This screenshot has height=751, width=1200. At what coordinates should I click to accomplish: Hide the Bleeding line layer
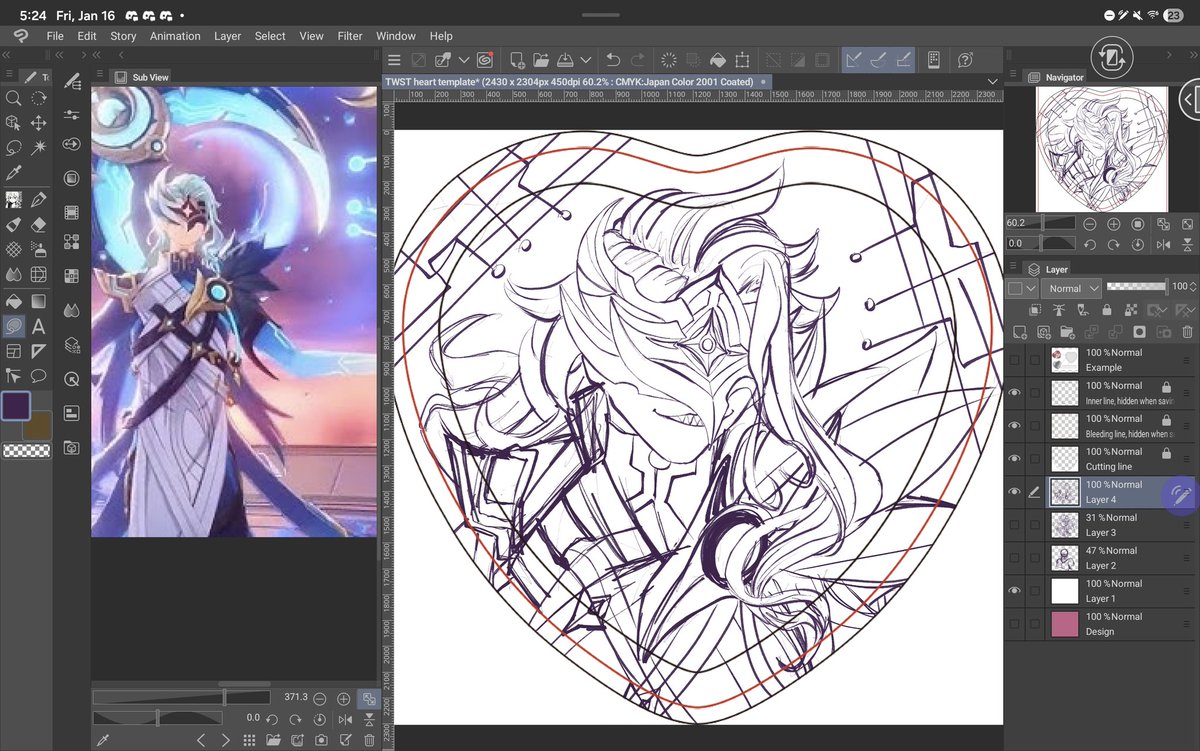tap(1015, 426)
